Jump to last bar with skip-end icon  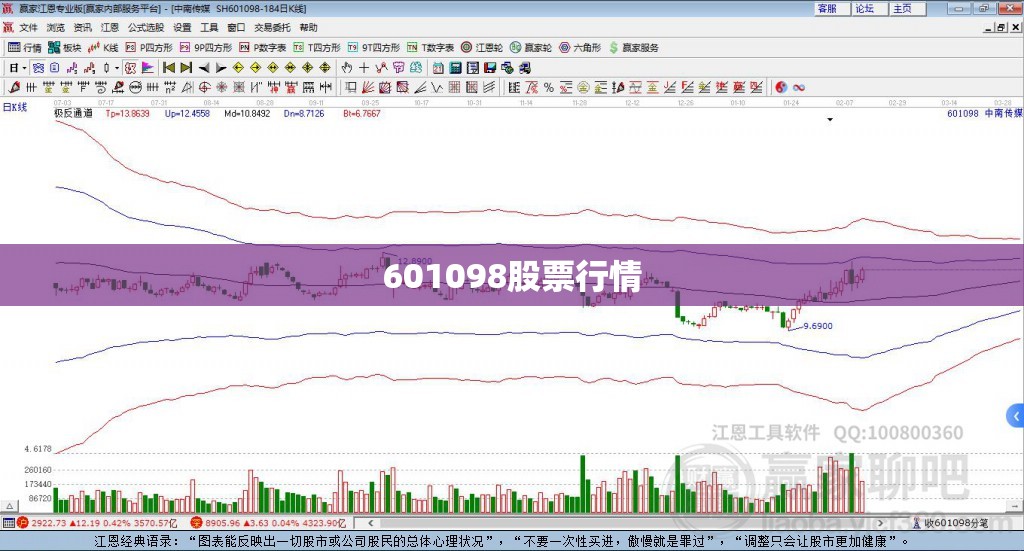click(x=186, y=68)
